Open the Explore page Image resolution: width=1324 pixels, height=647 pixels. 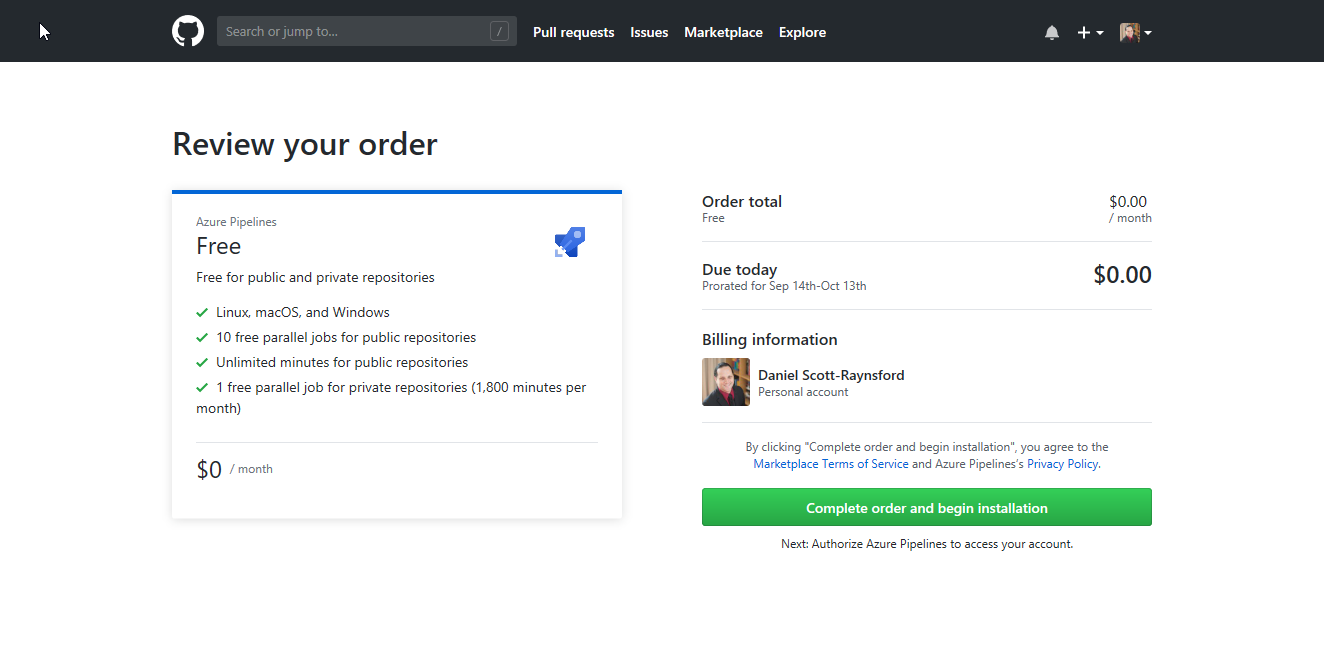(x=802, y=33)
